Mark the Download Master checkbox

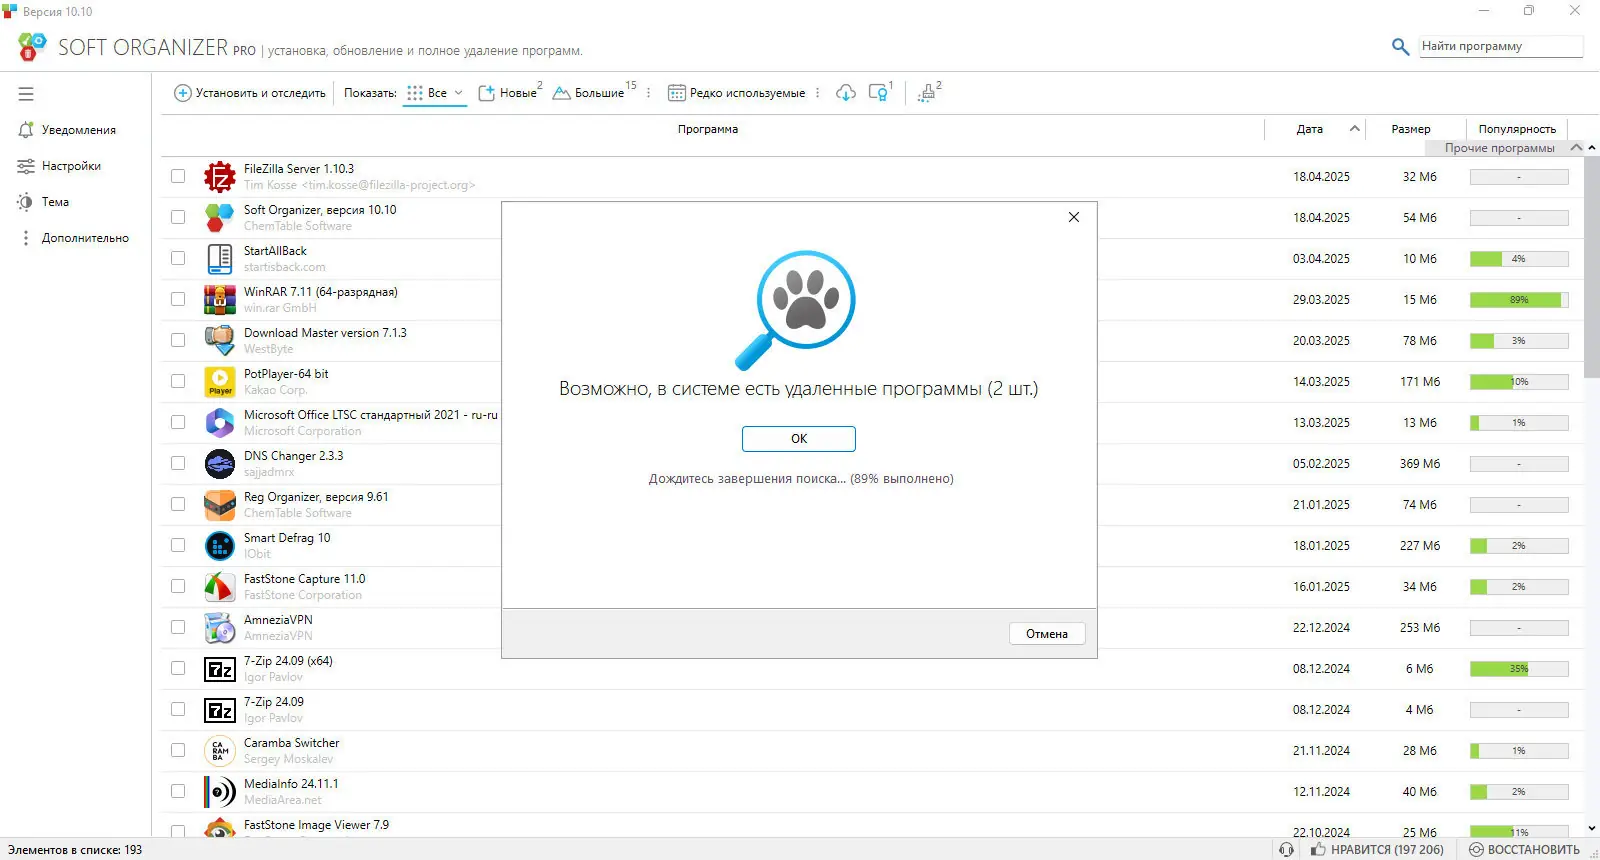pos(178,341)
